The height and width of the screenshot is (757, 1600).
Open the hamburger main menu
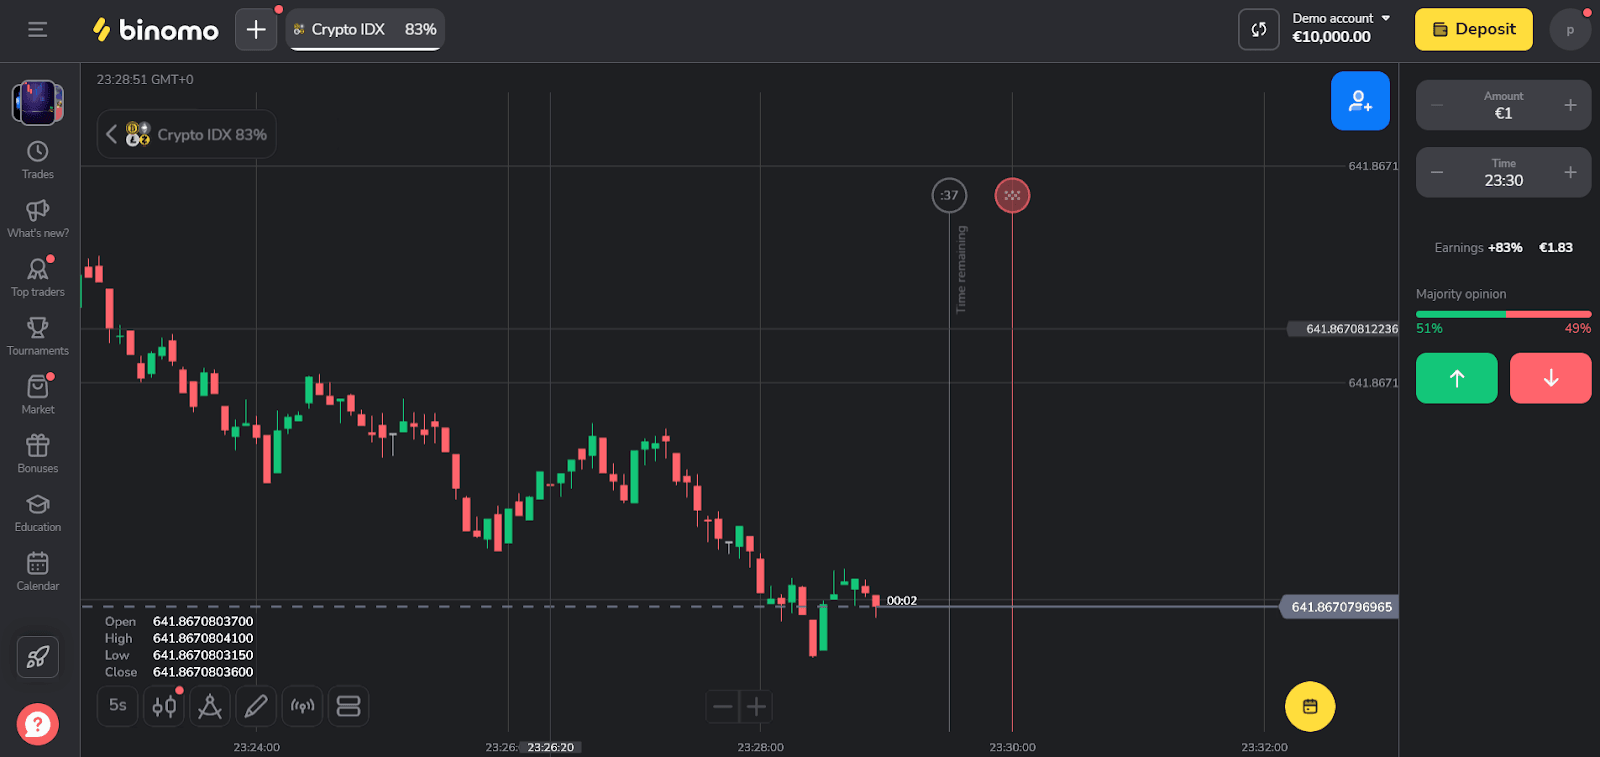[38, 30]
